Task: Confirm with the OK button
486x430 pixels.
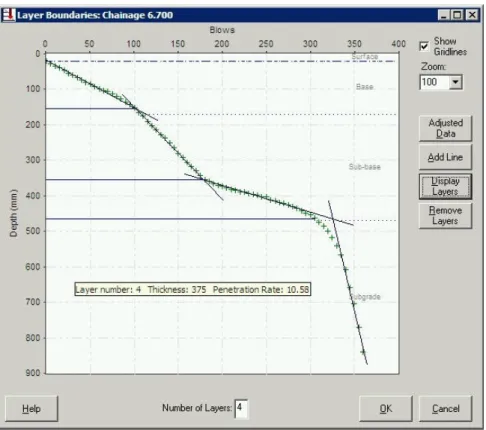Action: point(386,409)
